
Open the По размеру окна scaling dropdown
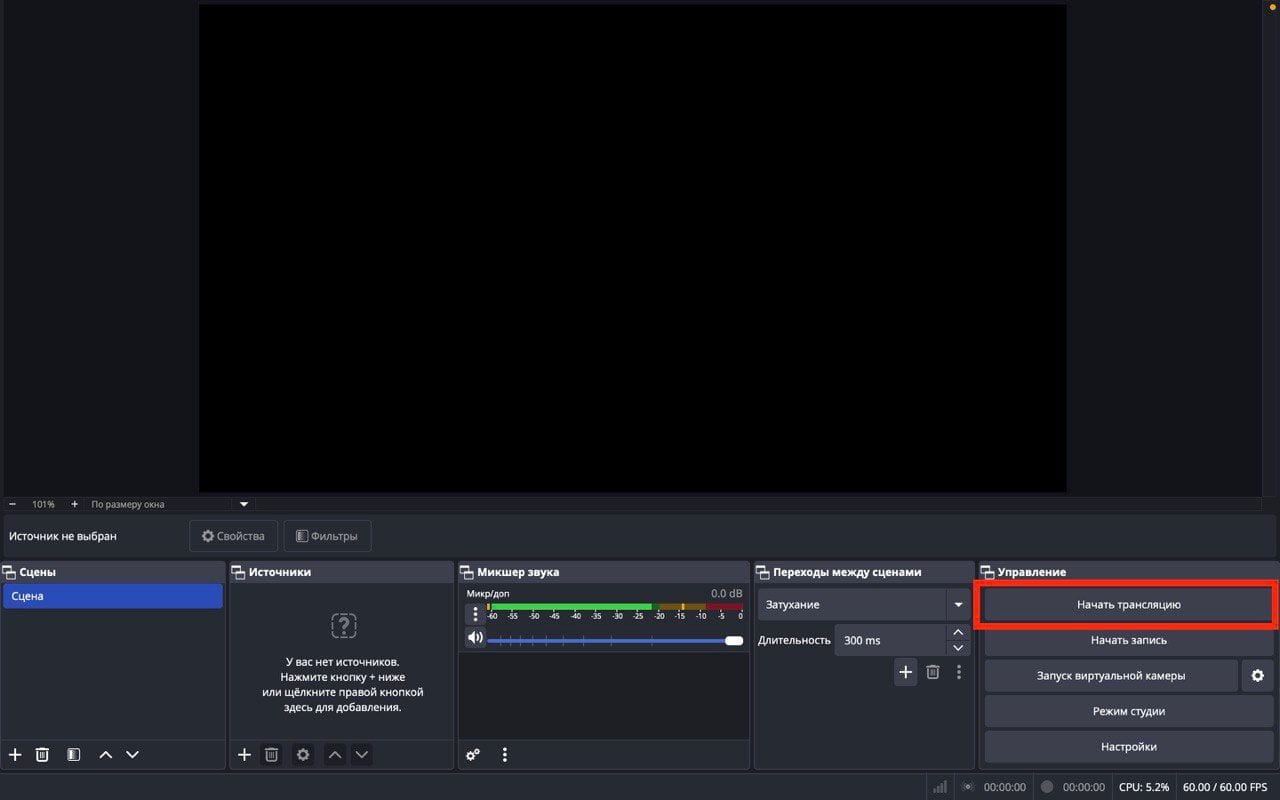tap(243, 504)
